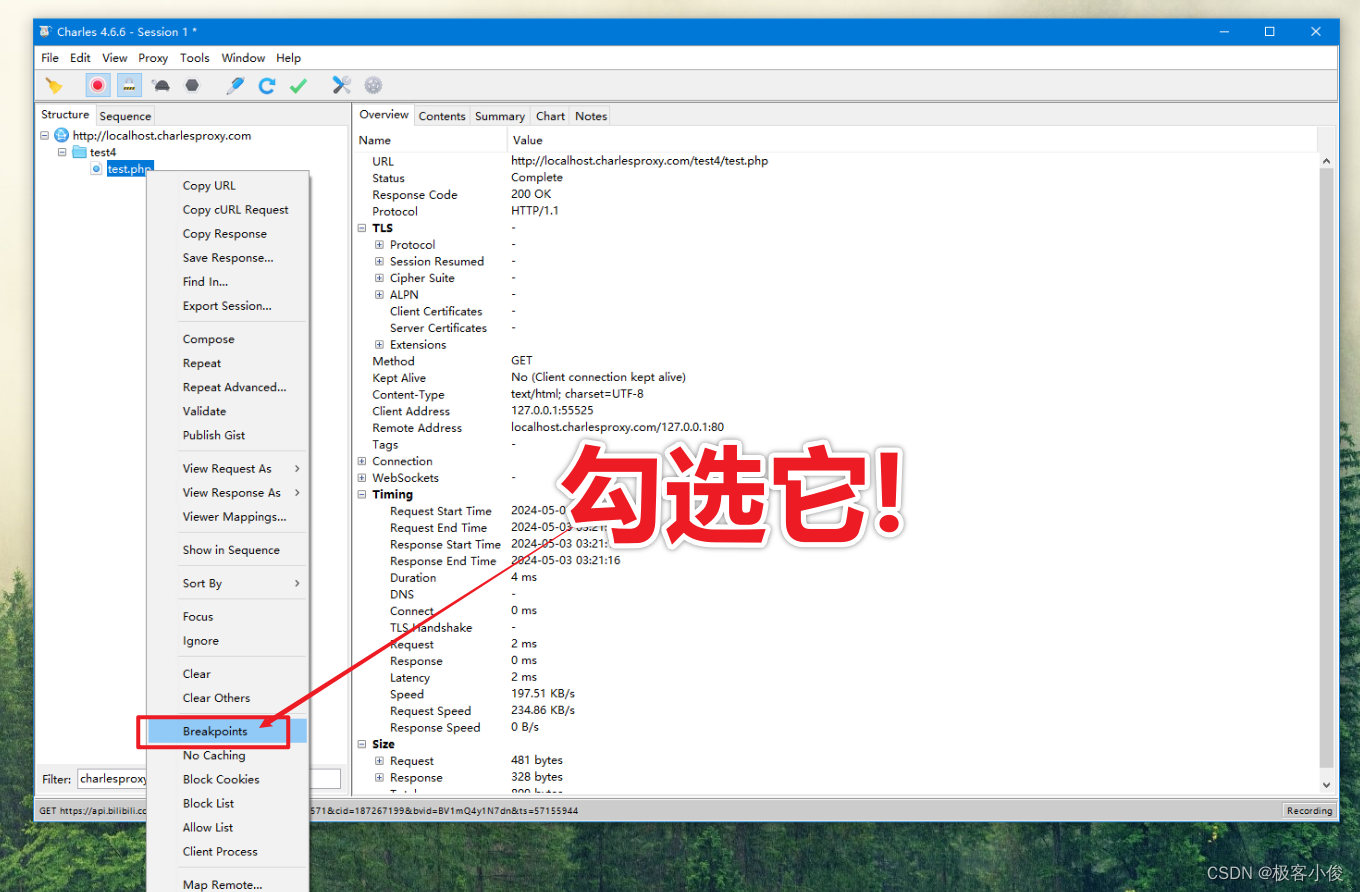The image size is (1360, 892).
Task: Click the test4 folder icon
Action: (x=79, y=153)
